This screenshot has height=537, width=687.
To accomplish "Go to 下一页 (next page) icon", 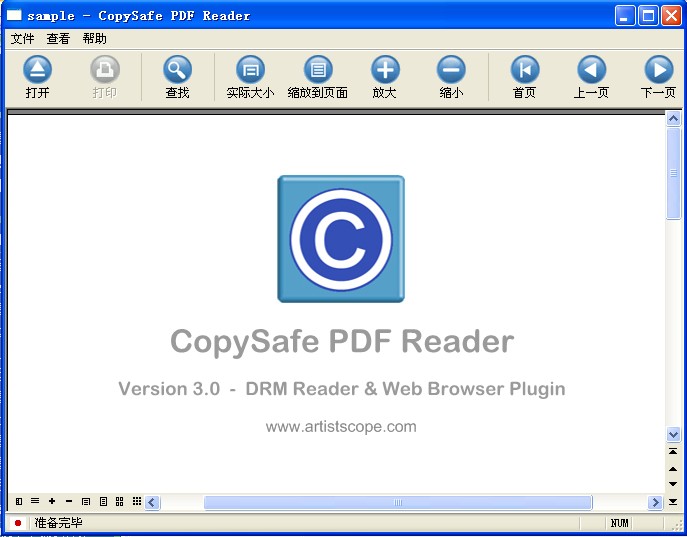I will point(659,69).
